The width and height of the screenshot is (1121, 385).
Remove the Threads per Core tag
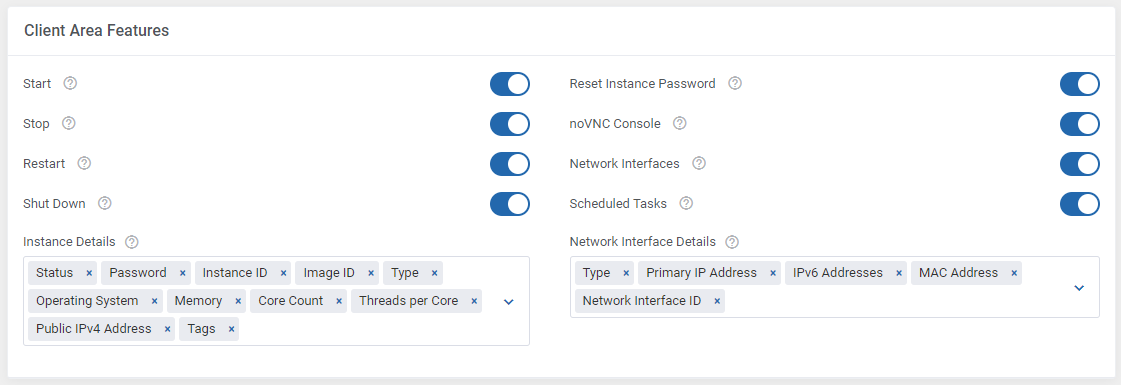pyautogui.click(x=473, y=301)
